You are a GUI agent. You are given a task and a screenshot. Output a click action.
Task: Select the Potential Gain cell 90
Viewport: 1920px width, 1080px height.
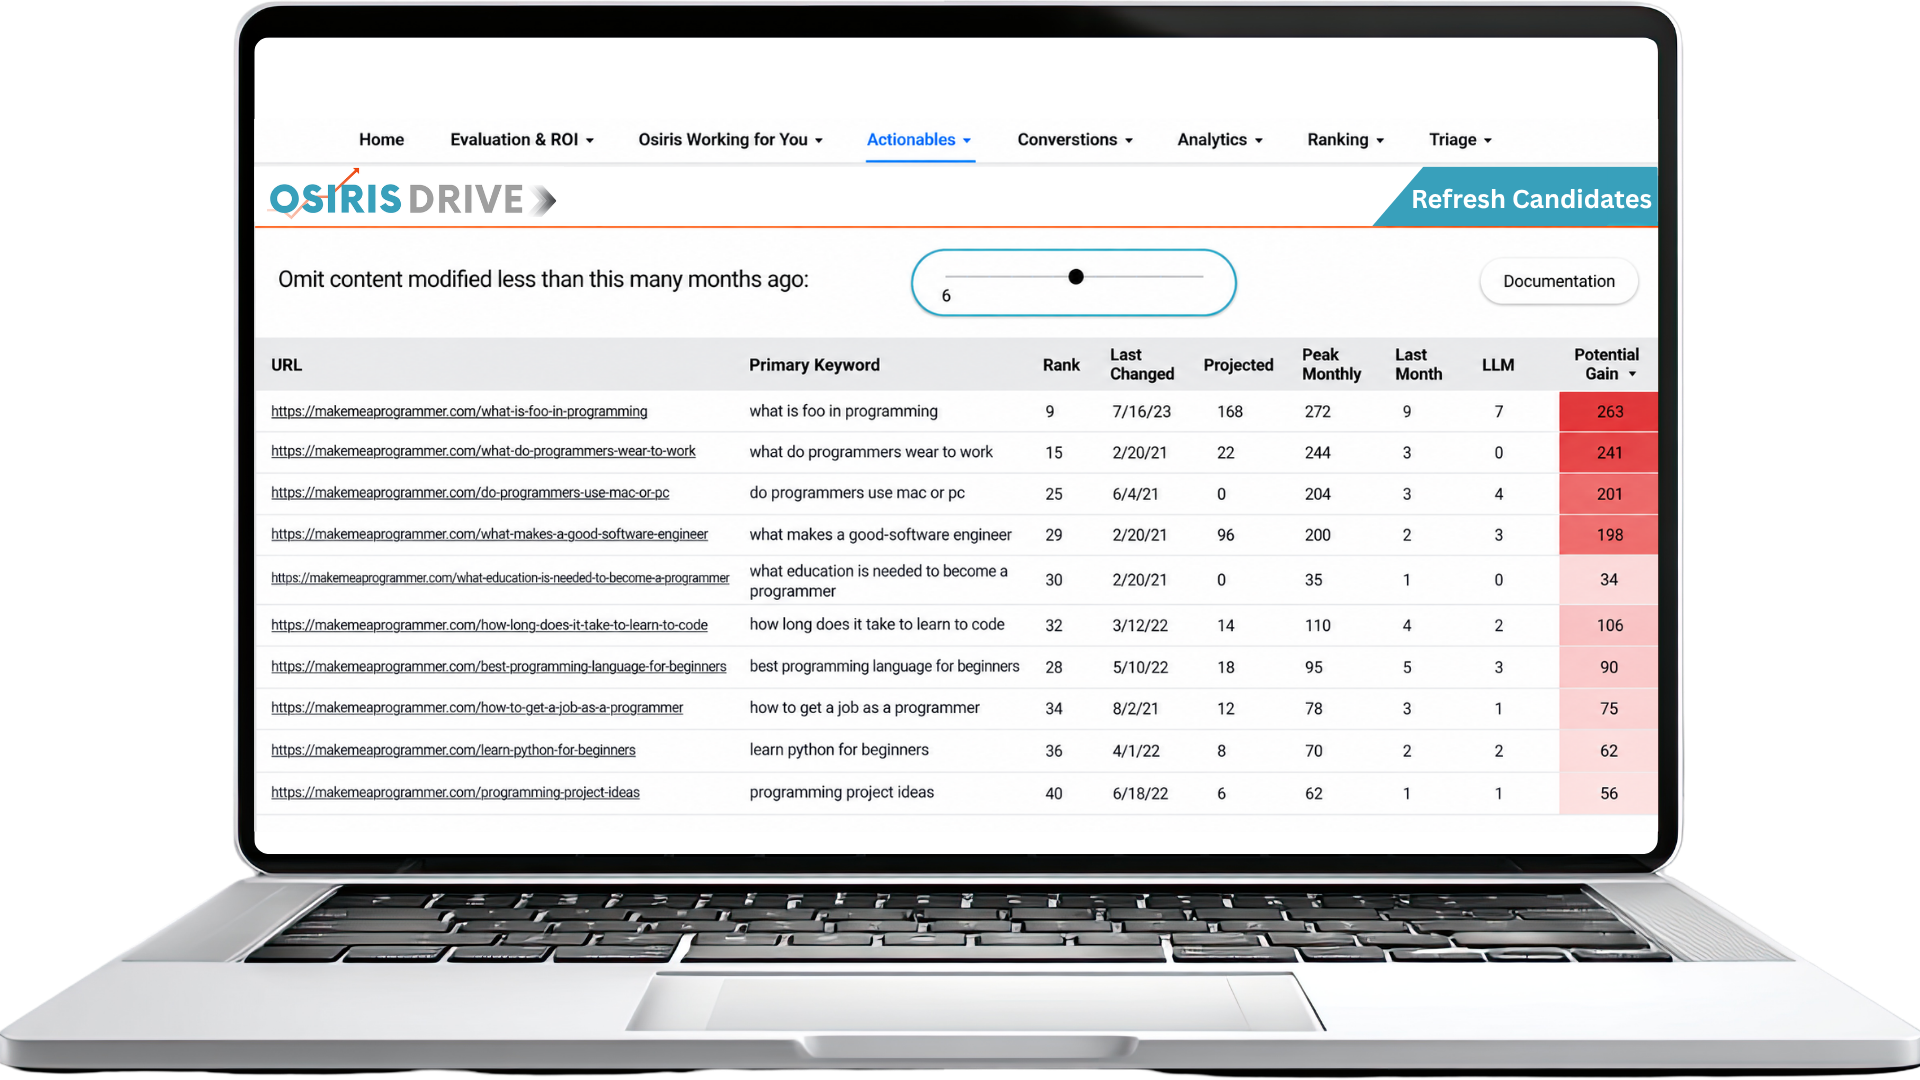1608,667
